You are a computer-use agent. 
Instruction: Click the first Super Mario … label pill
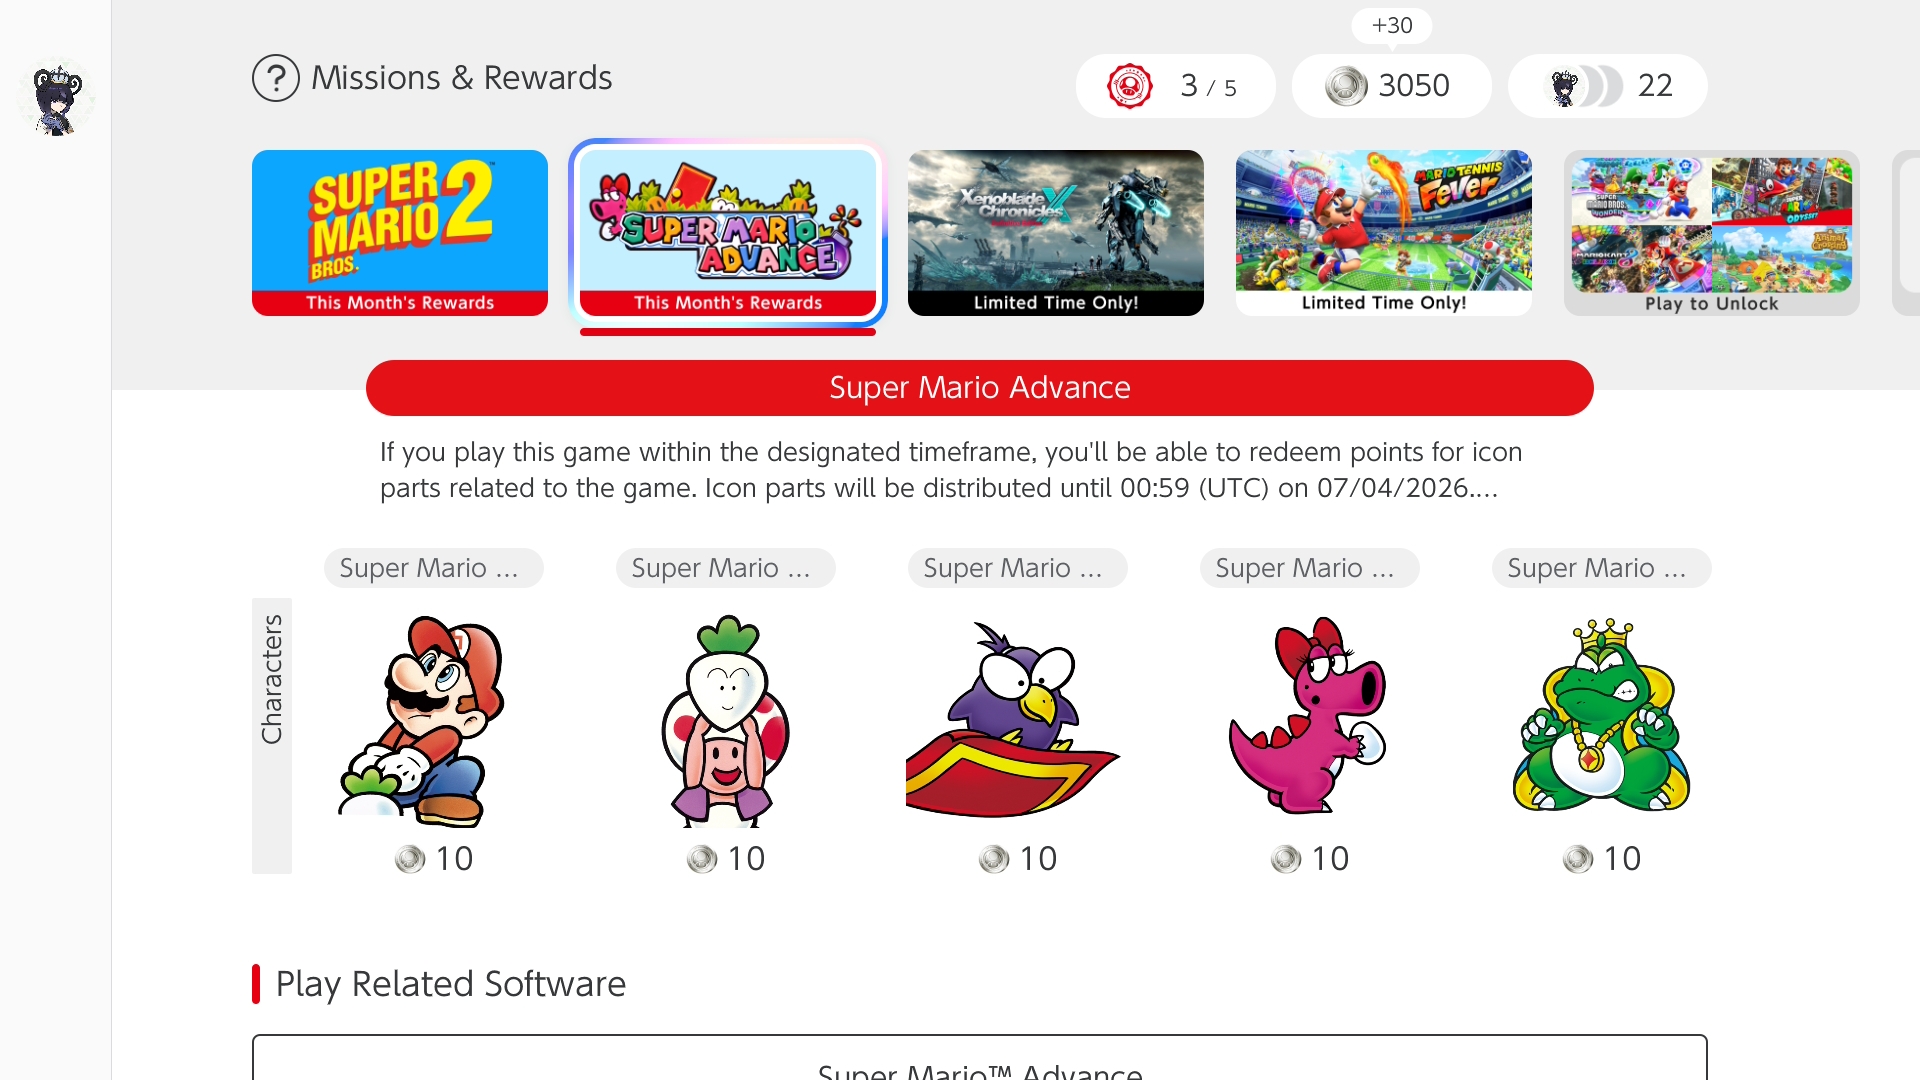[x=433, y=568]
